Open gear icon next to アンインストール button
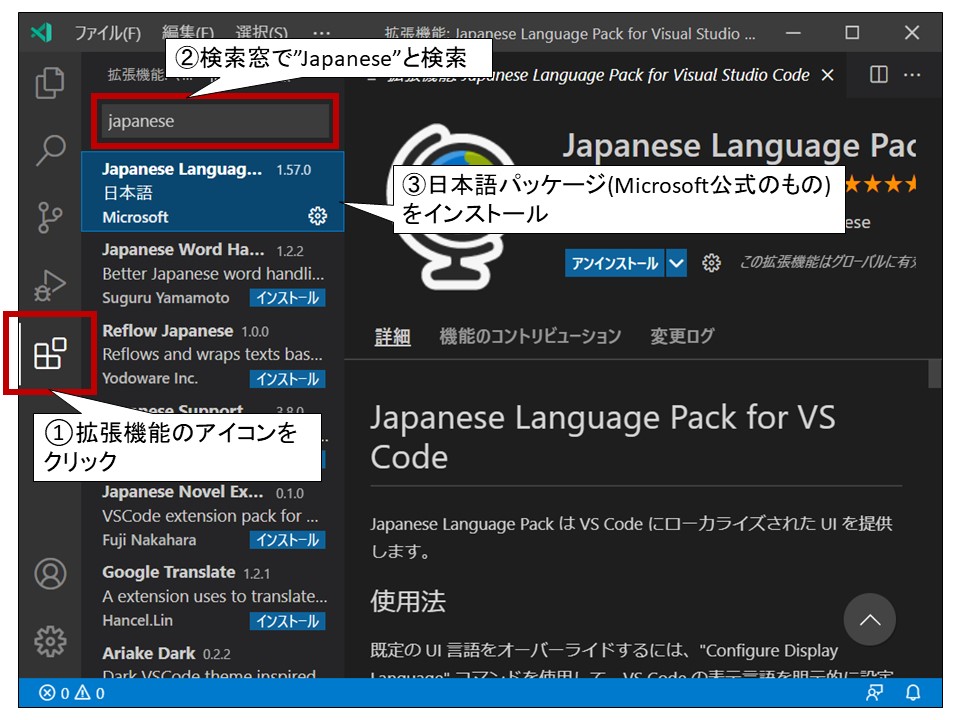This screenshot has width=960, height=720. point(711,263)
